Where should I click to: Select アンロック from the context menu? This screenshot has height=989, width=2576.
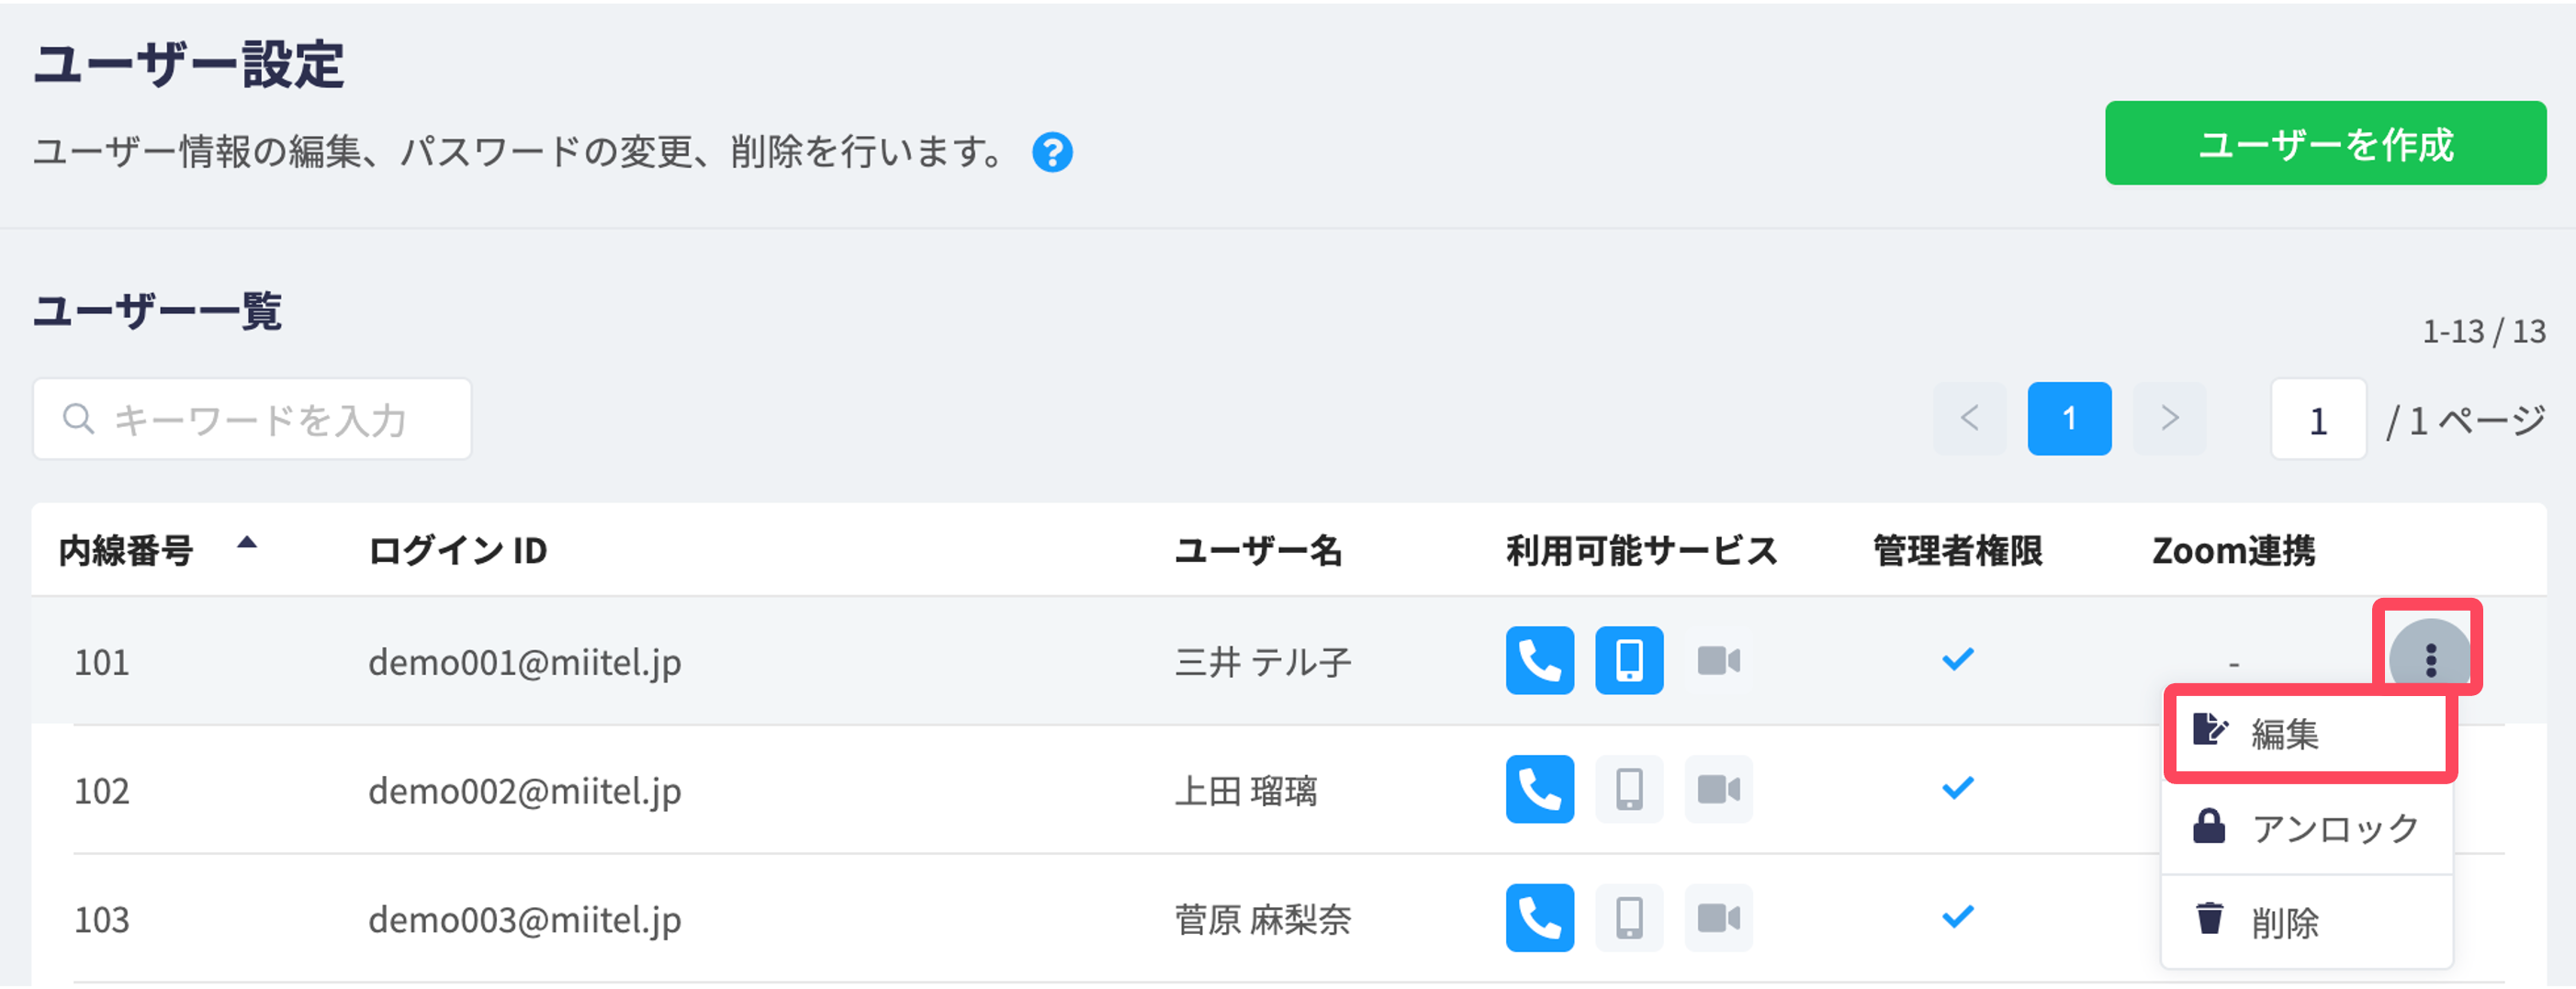click(x=2308, y=828)
